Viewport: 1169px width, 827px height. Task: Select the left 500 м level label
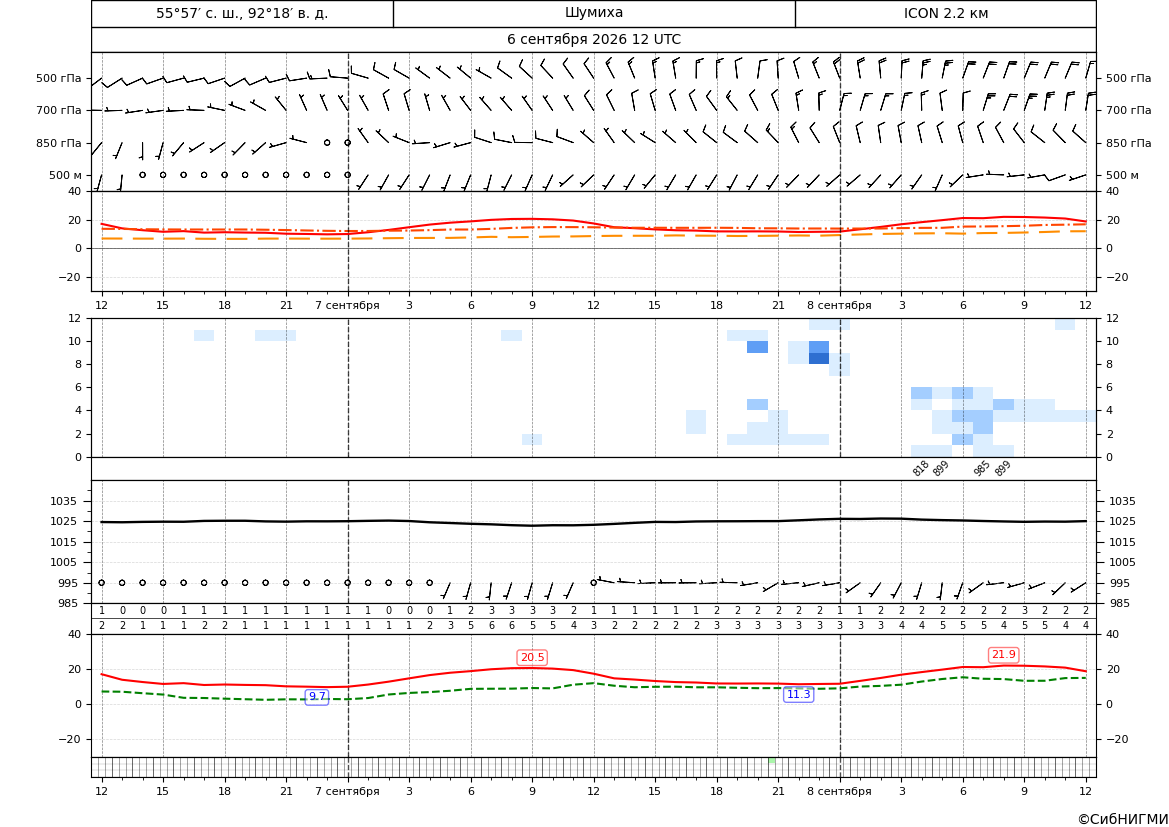coord(66,175)
